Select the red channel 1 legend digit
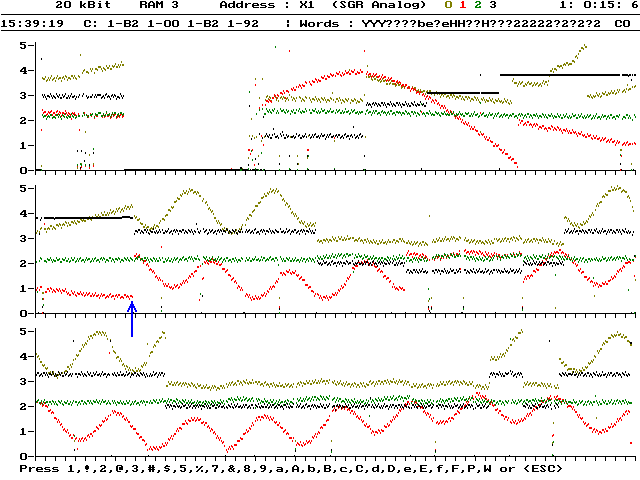 tap(462, 5)
